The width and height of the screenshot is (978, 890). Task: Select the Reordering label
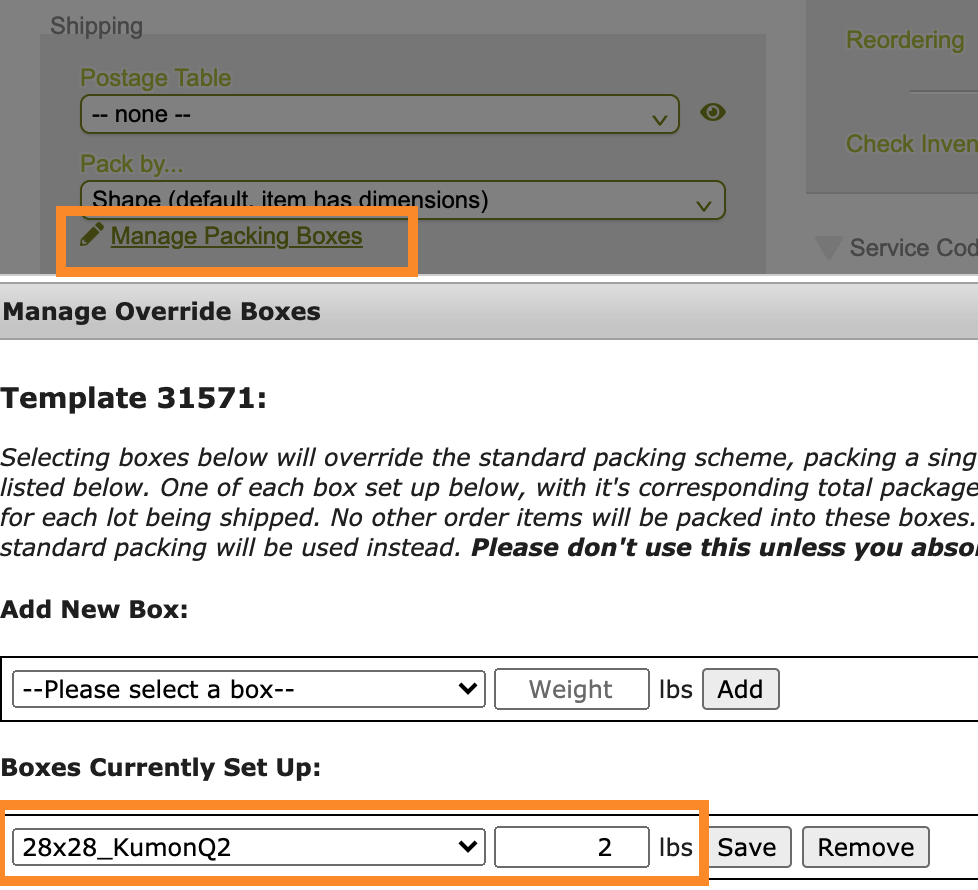[x=904, y=40]
